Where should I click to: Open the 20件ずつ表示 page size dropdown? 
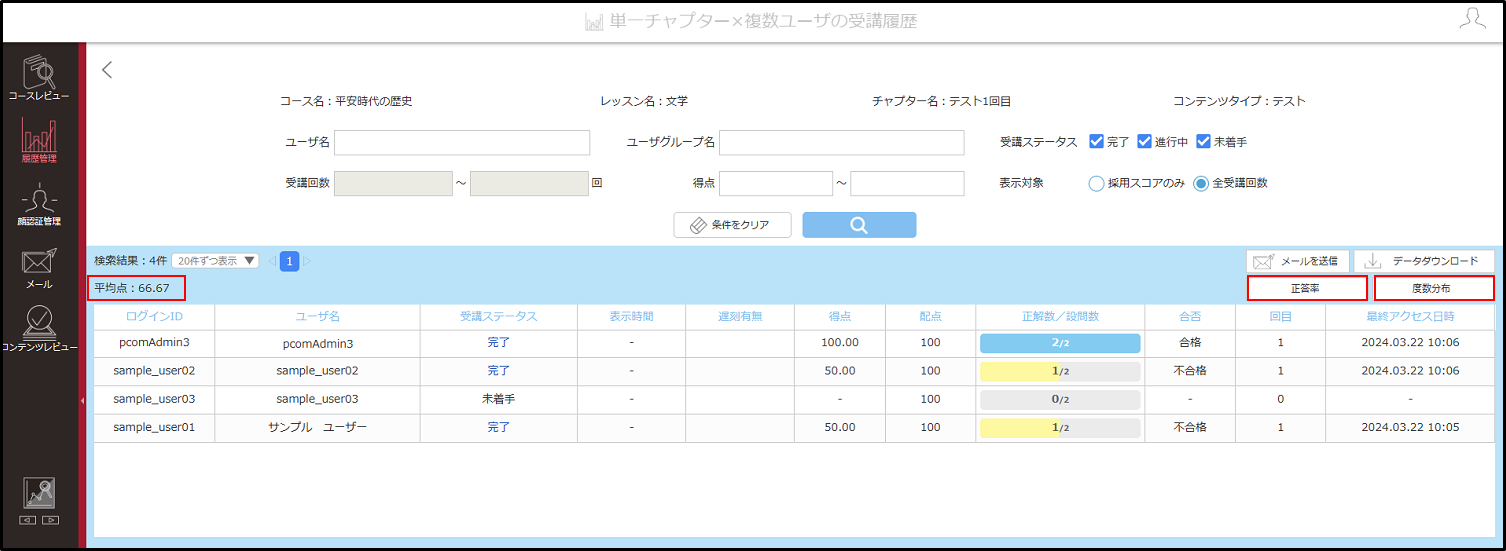pyautogui.click(x=215, y=261)
